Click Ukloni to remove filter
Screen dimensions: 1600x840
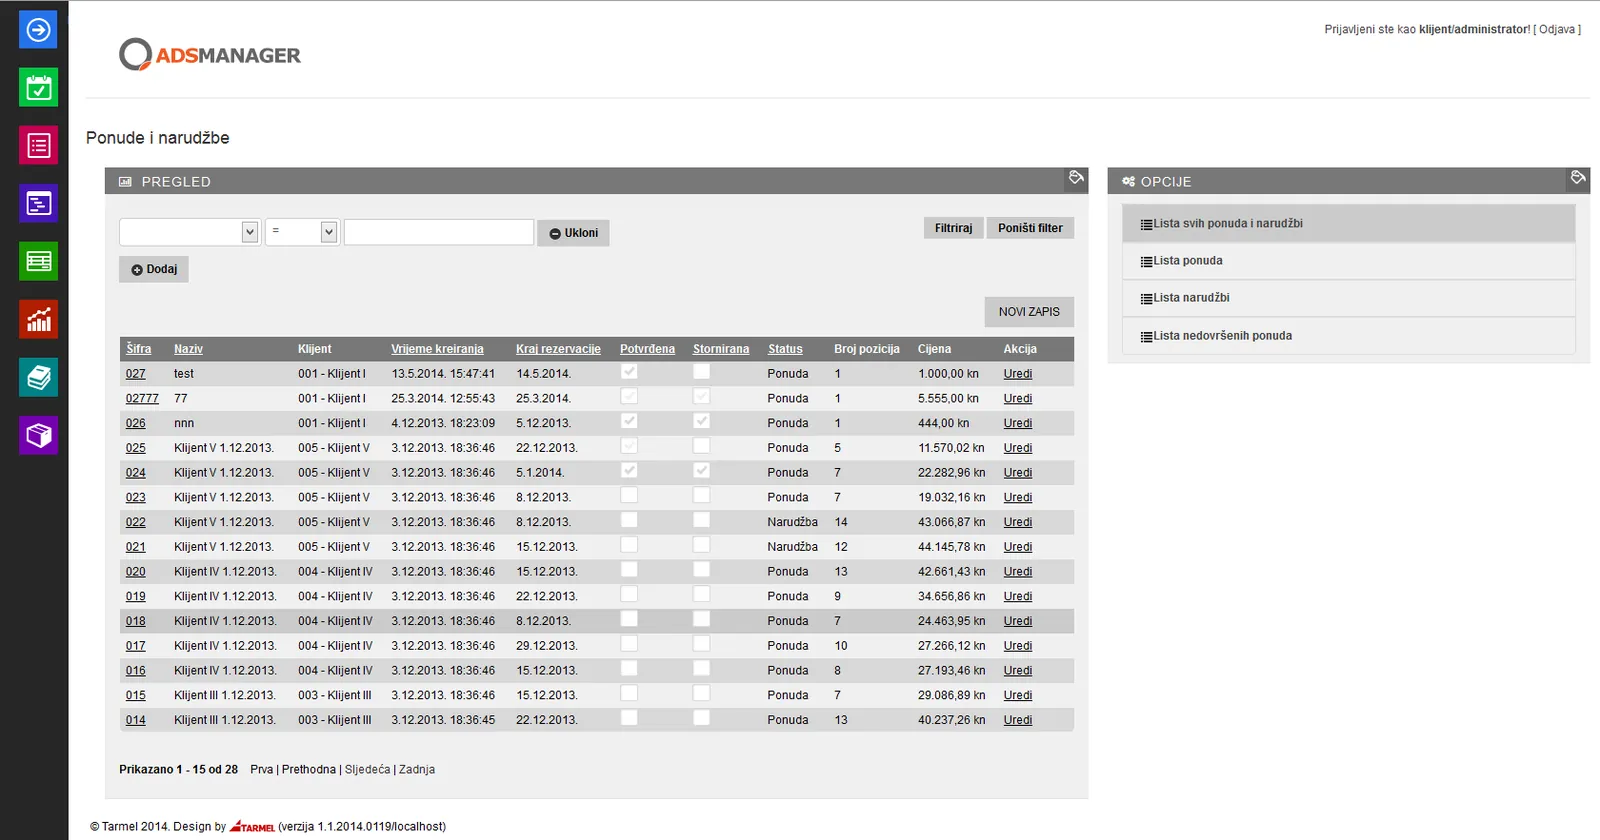click(573, 233)
